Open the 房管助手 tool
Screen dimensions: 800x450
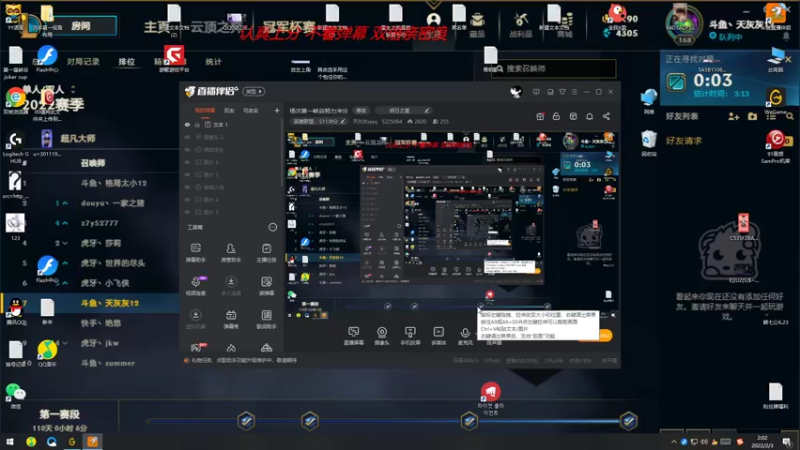click(231, 253)
